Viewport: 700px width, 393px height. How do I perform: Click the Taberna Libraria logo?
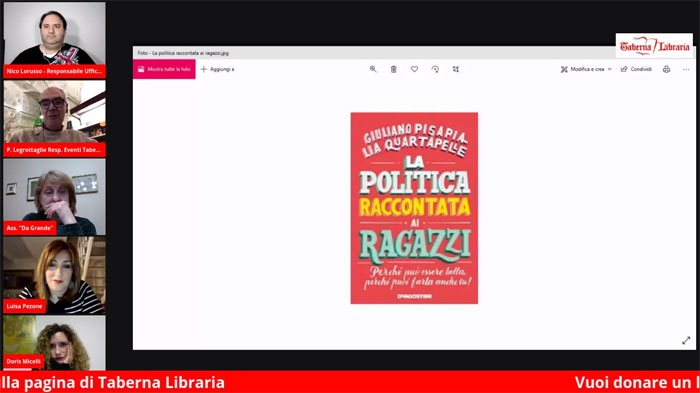click(x=654, y=46)
